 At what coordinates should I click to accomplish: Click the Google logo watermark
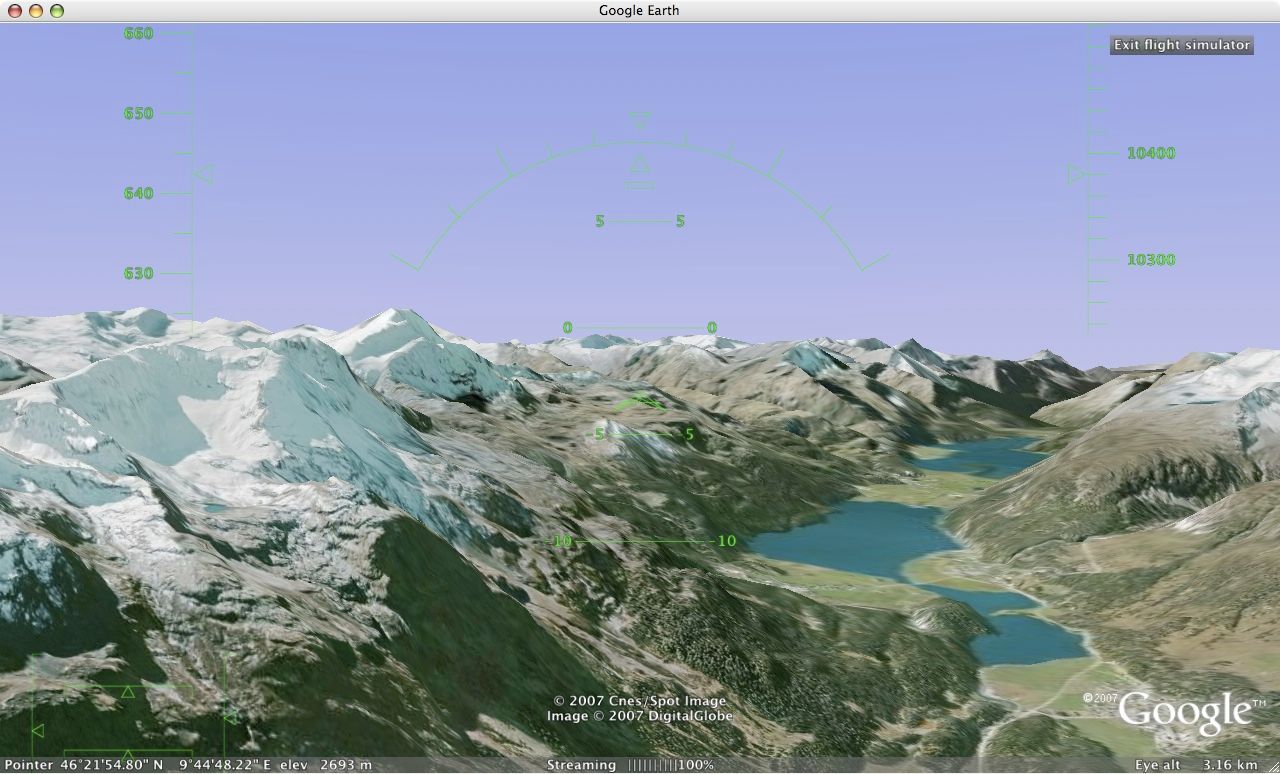point(1184,711)
